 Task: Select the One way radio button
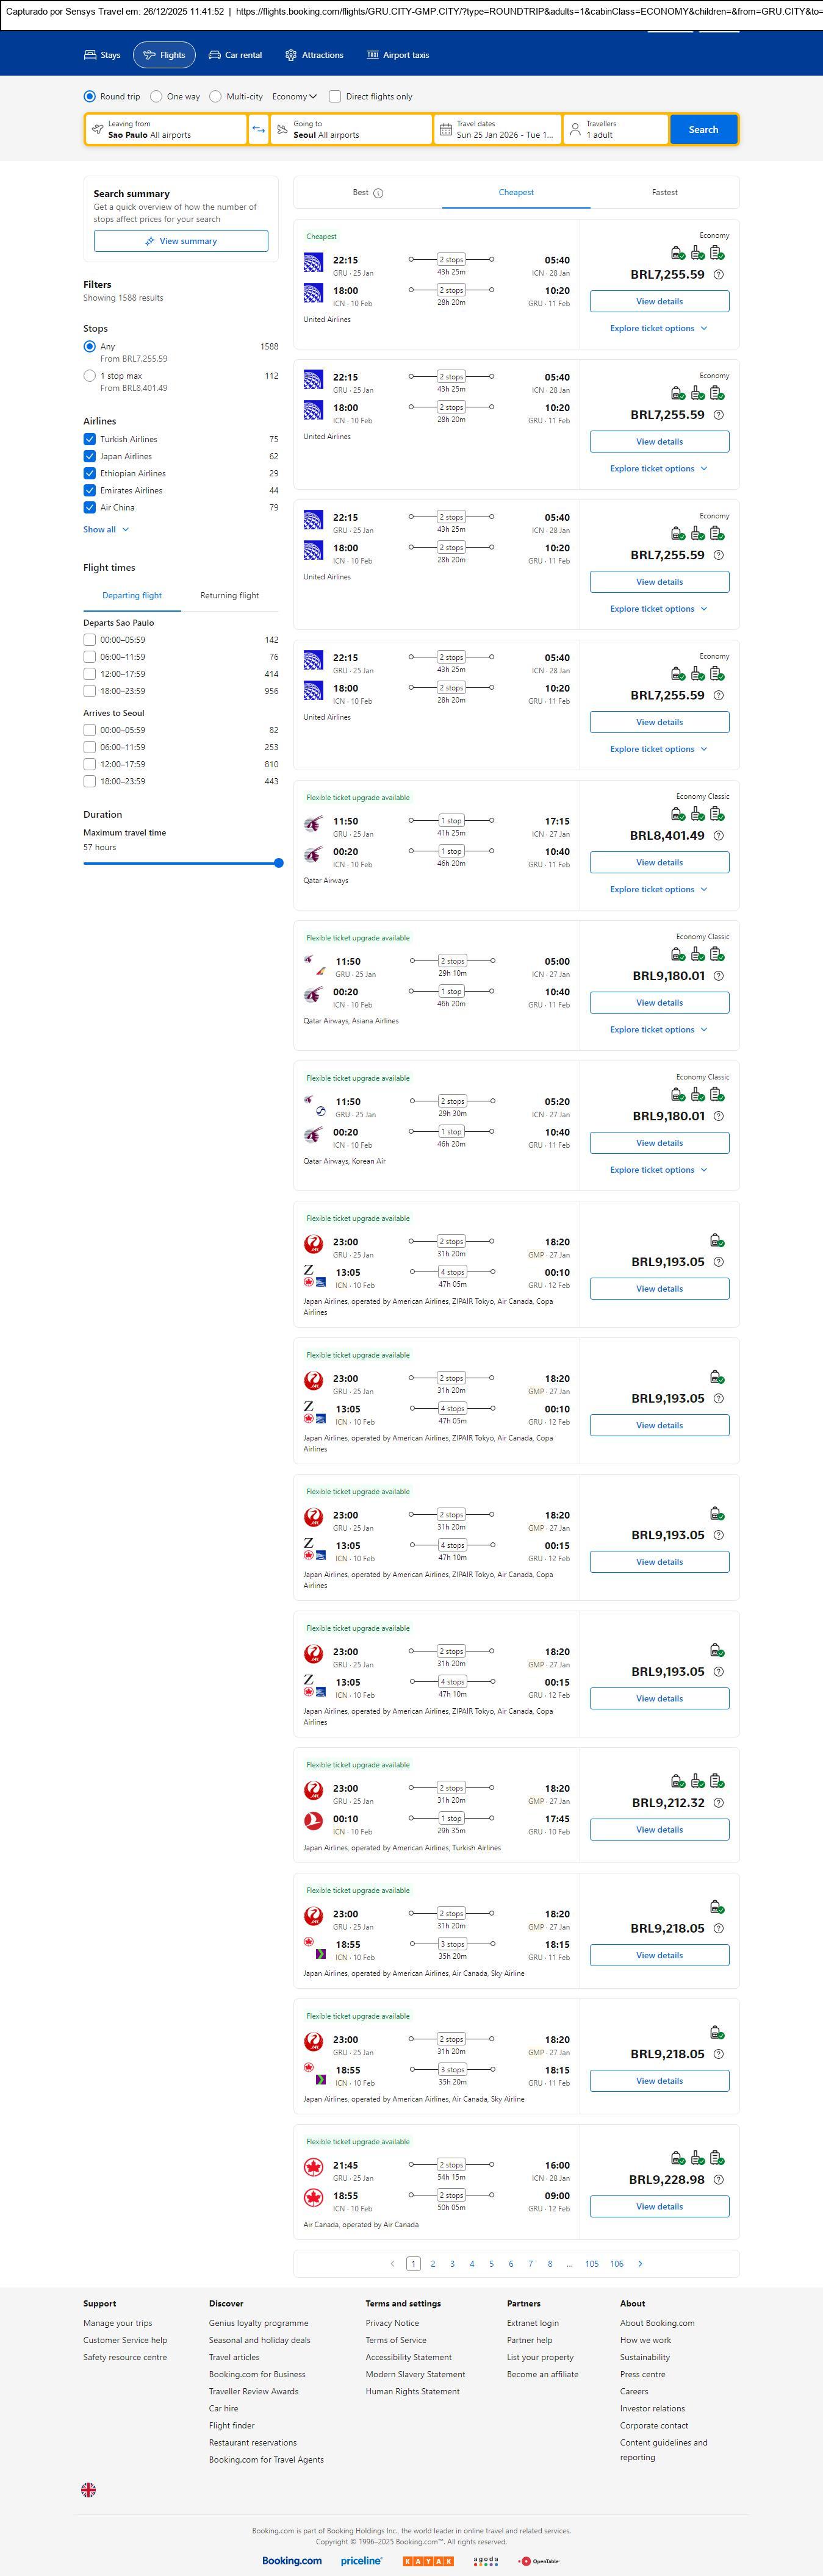pos(156,97)
